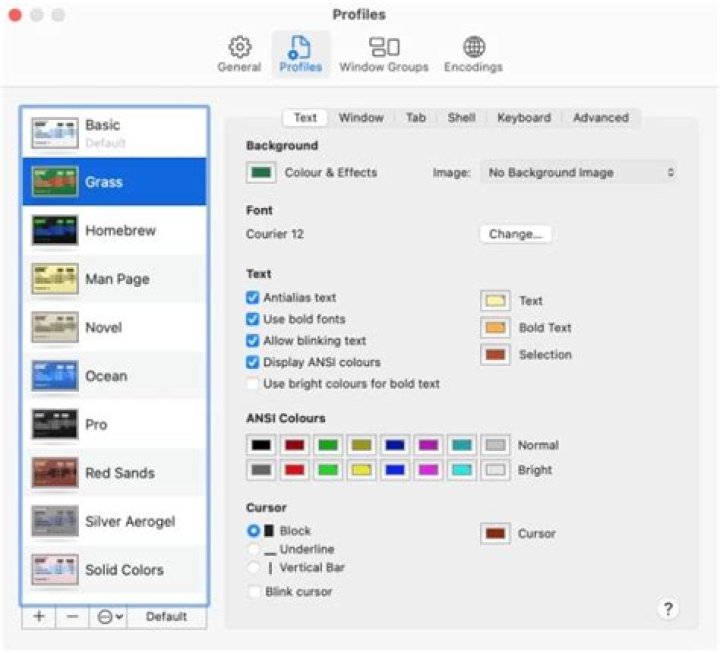Click the Change font button
This screenshot has height=653, width=720.
click(x=515, y=234)
